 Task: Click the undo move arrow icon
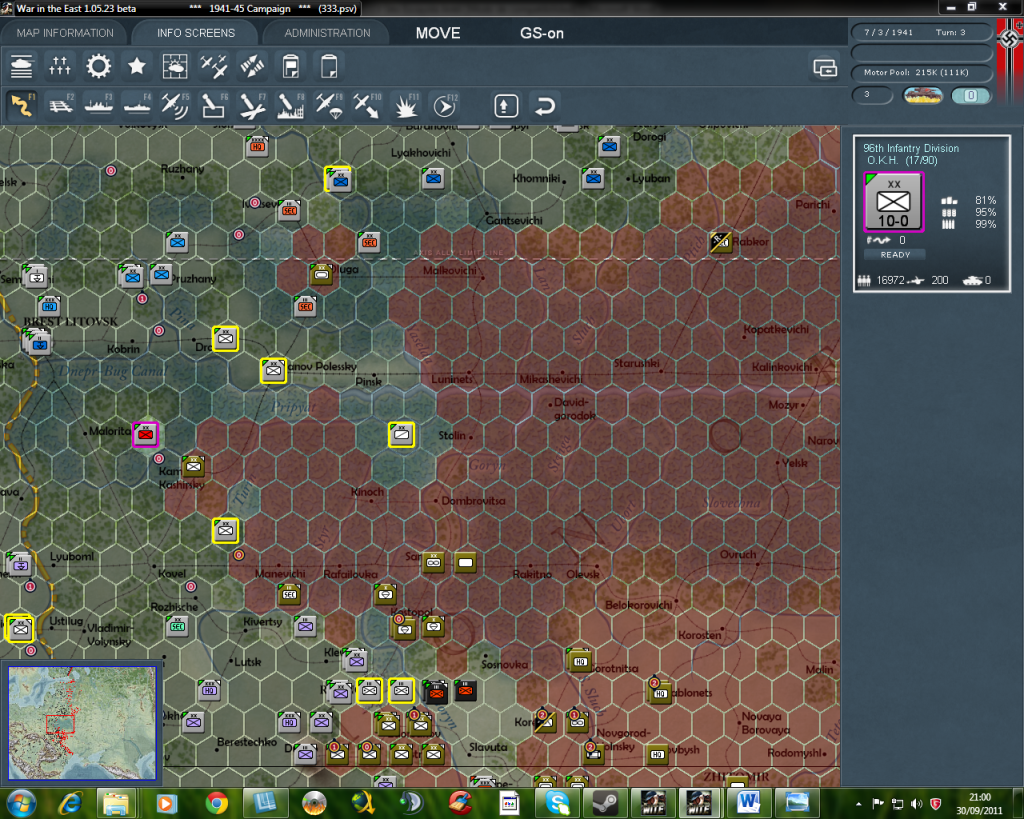click(545, 106)
